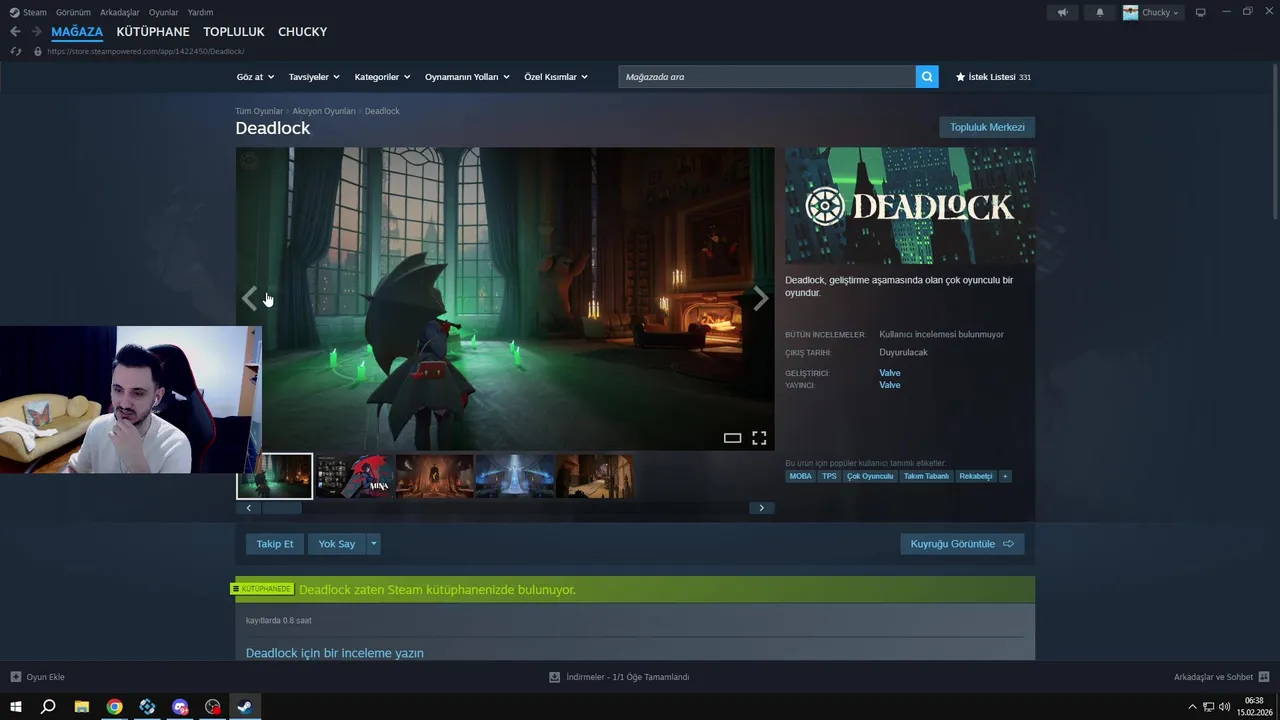Click the Aksiyon Oyunları breadcrumb

pos(324,111)
